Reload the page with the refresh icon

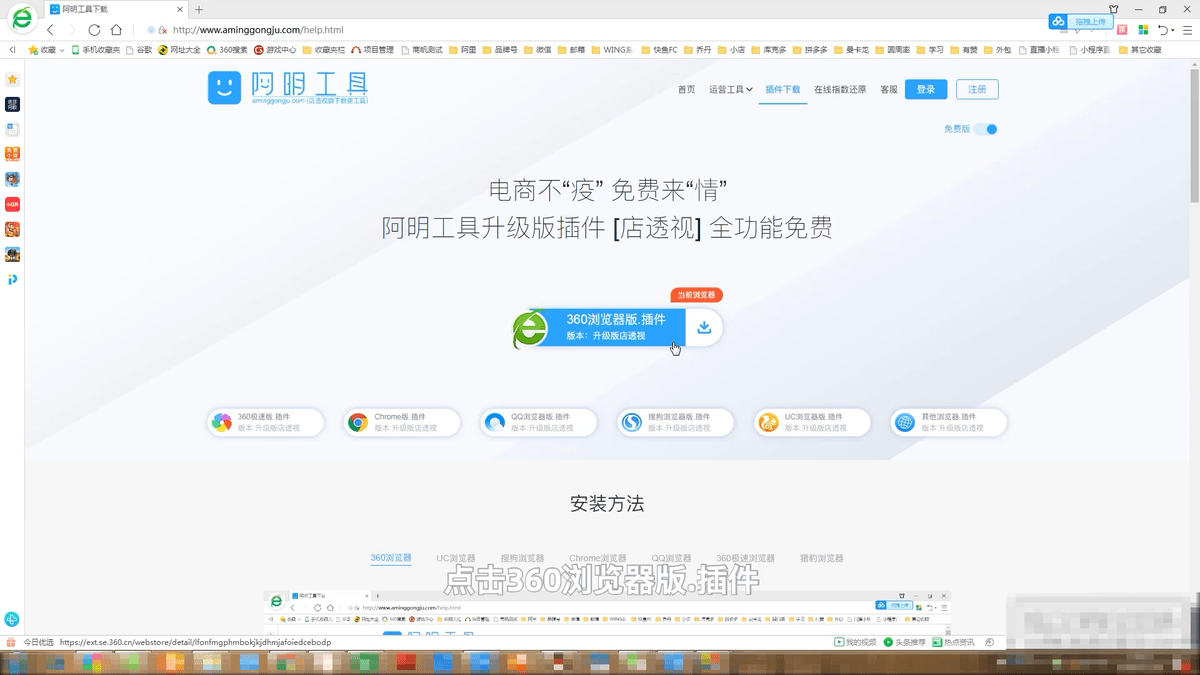[x=94, y=30]
